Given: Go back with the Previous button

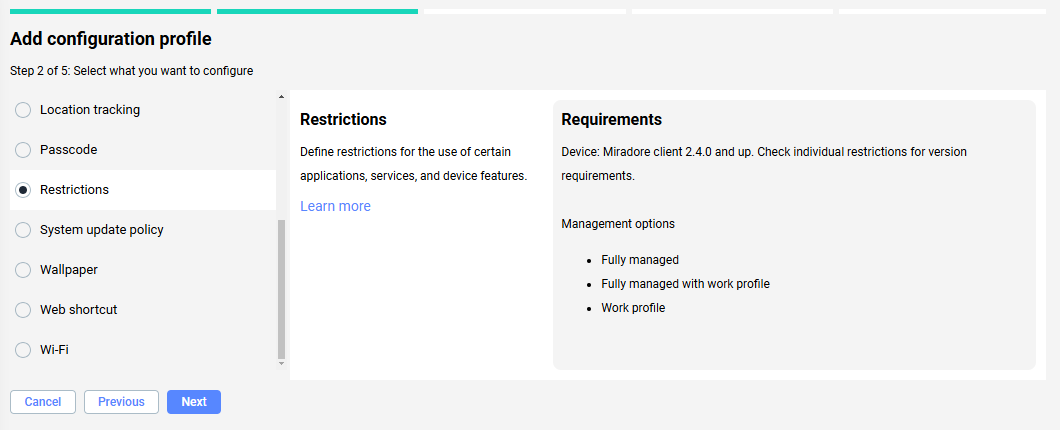Looking at the screenshot, I should pyautogui.click(x=121, y=402).
